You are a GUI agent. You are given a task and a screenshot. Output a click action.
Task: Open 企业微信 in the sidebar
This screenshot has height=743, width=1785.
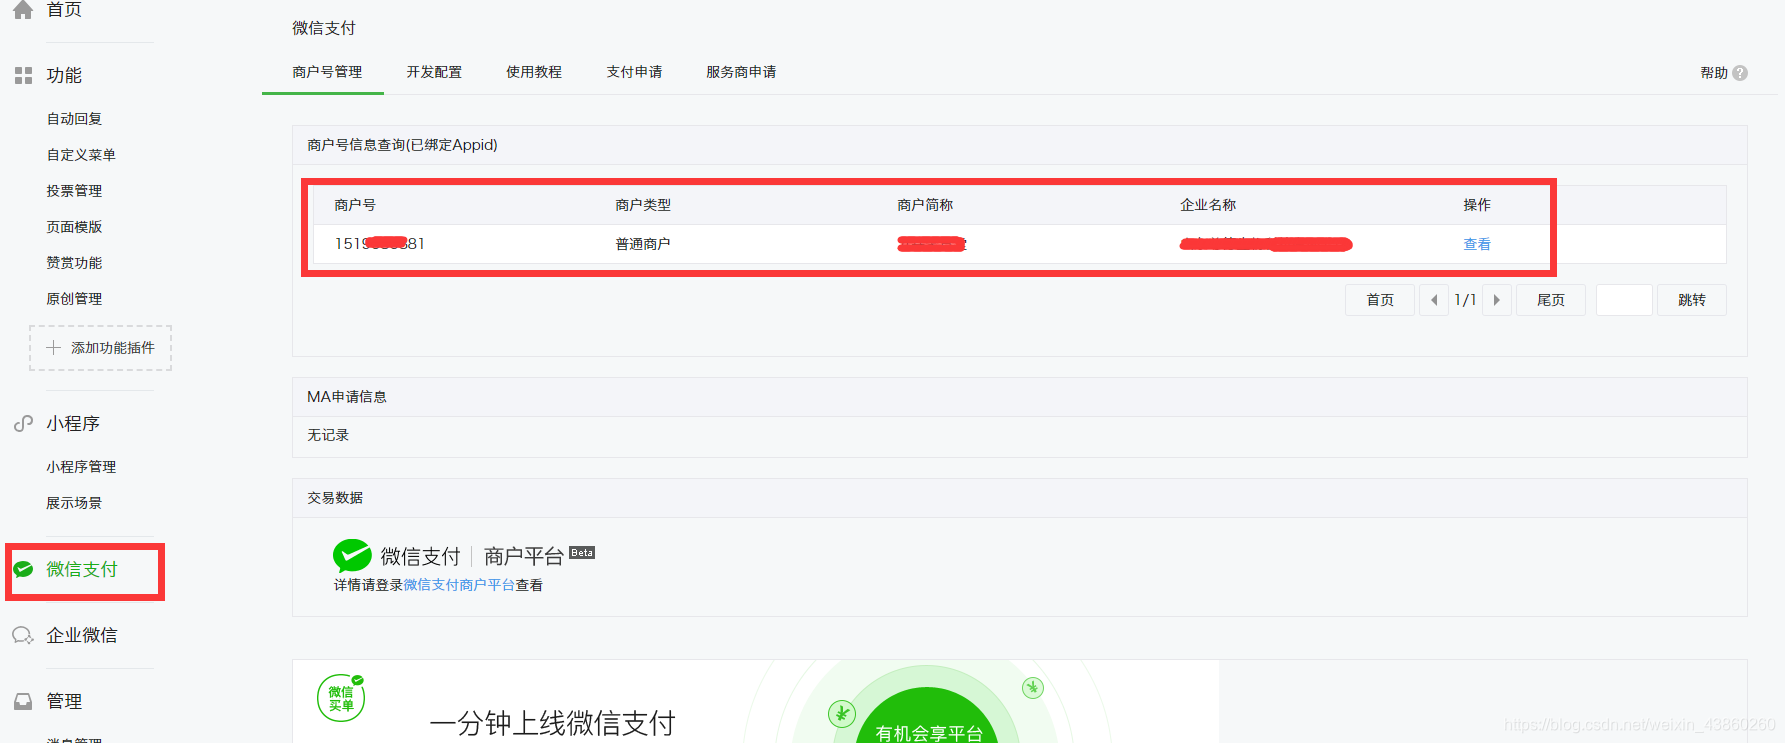point(82,635)
